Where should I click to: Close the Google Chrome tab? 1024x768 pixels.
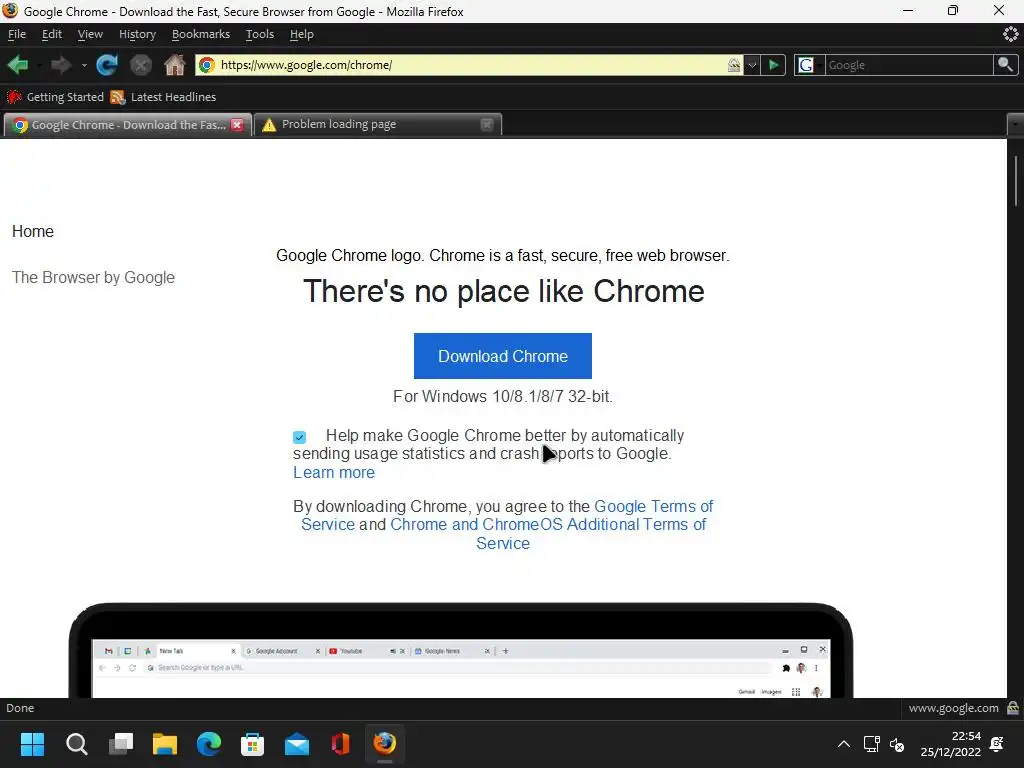[237, 125]
